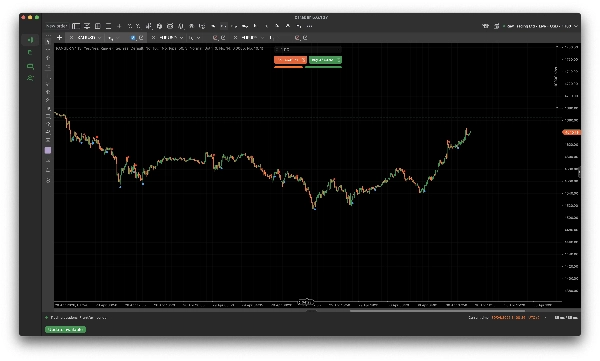Viewport: 600px width, 361px height.
Task: Click the plus icon in the top toolbar
Action: click(x=119, y=26)
